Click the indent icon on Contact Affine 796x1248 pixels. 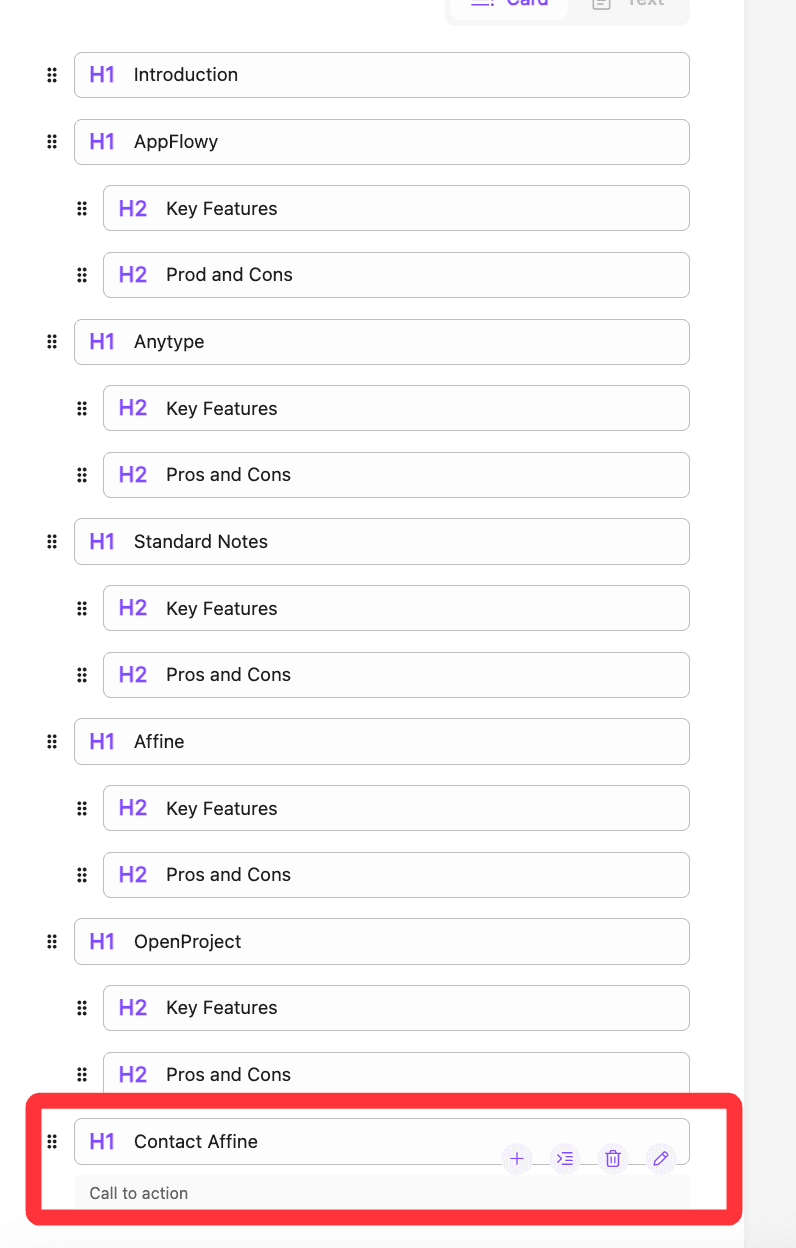point(565,1159)
